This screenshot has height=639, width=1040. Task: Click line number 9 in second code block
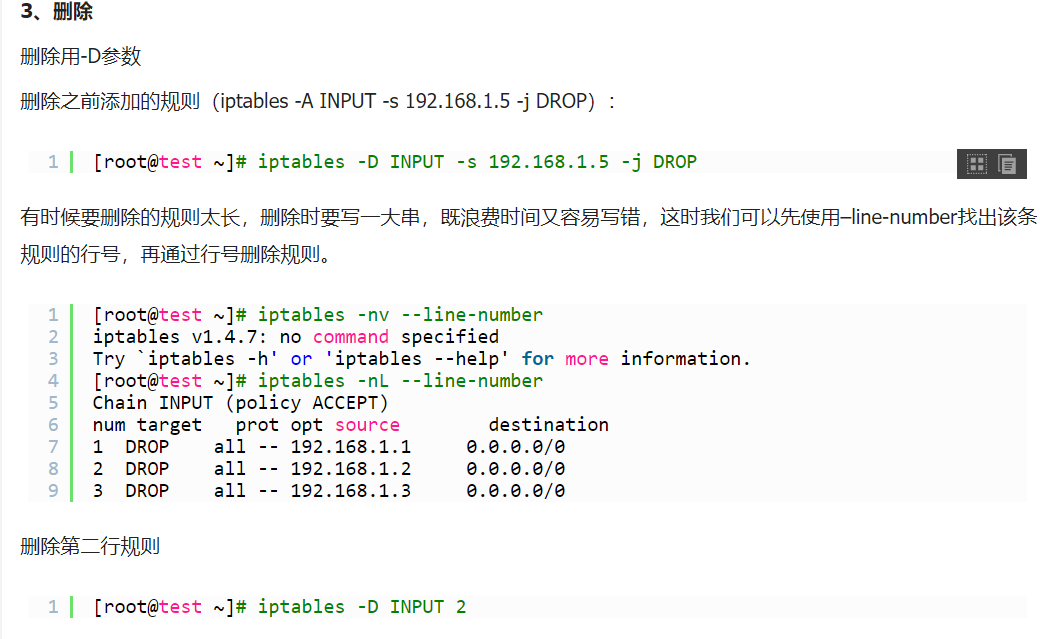coord(52,491)
